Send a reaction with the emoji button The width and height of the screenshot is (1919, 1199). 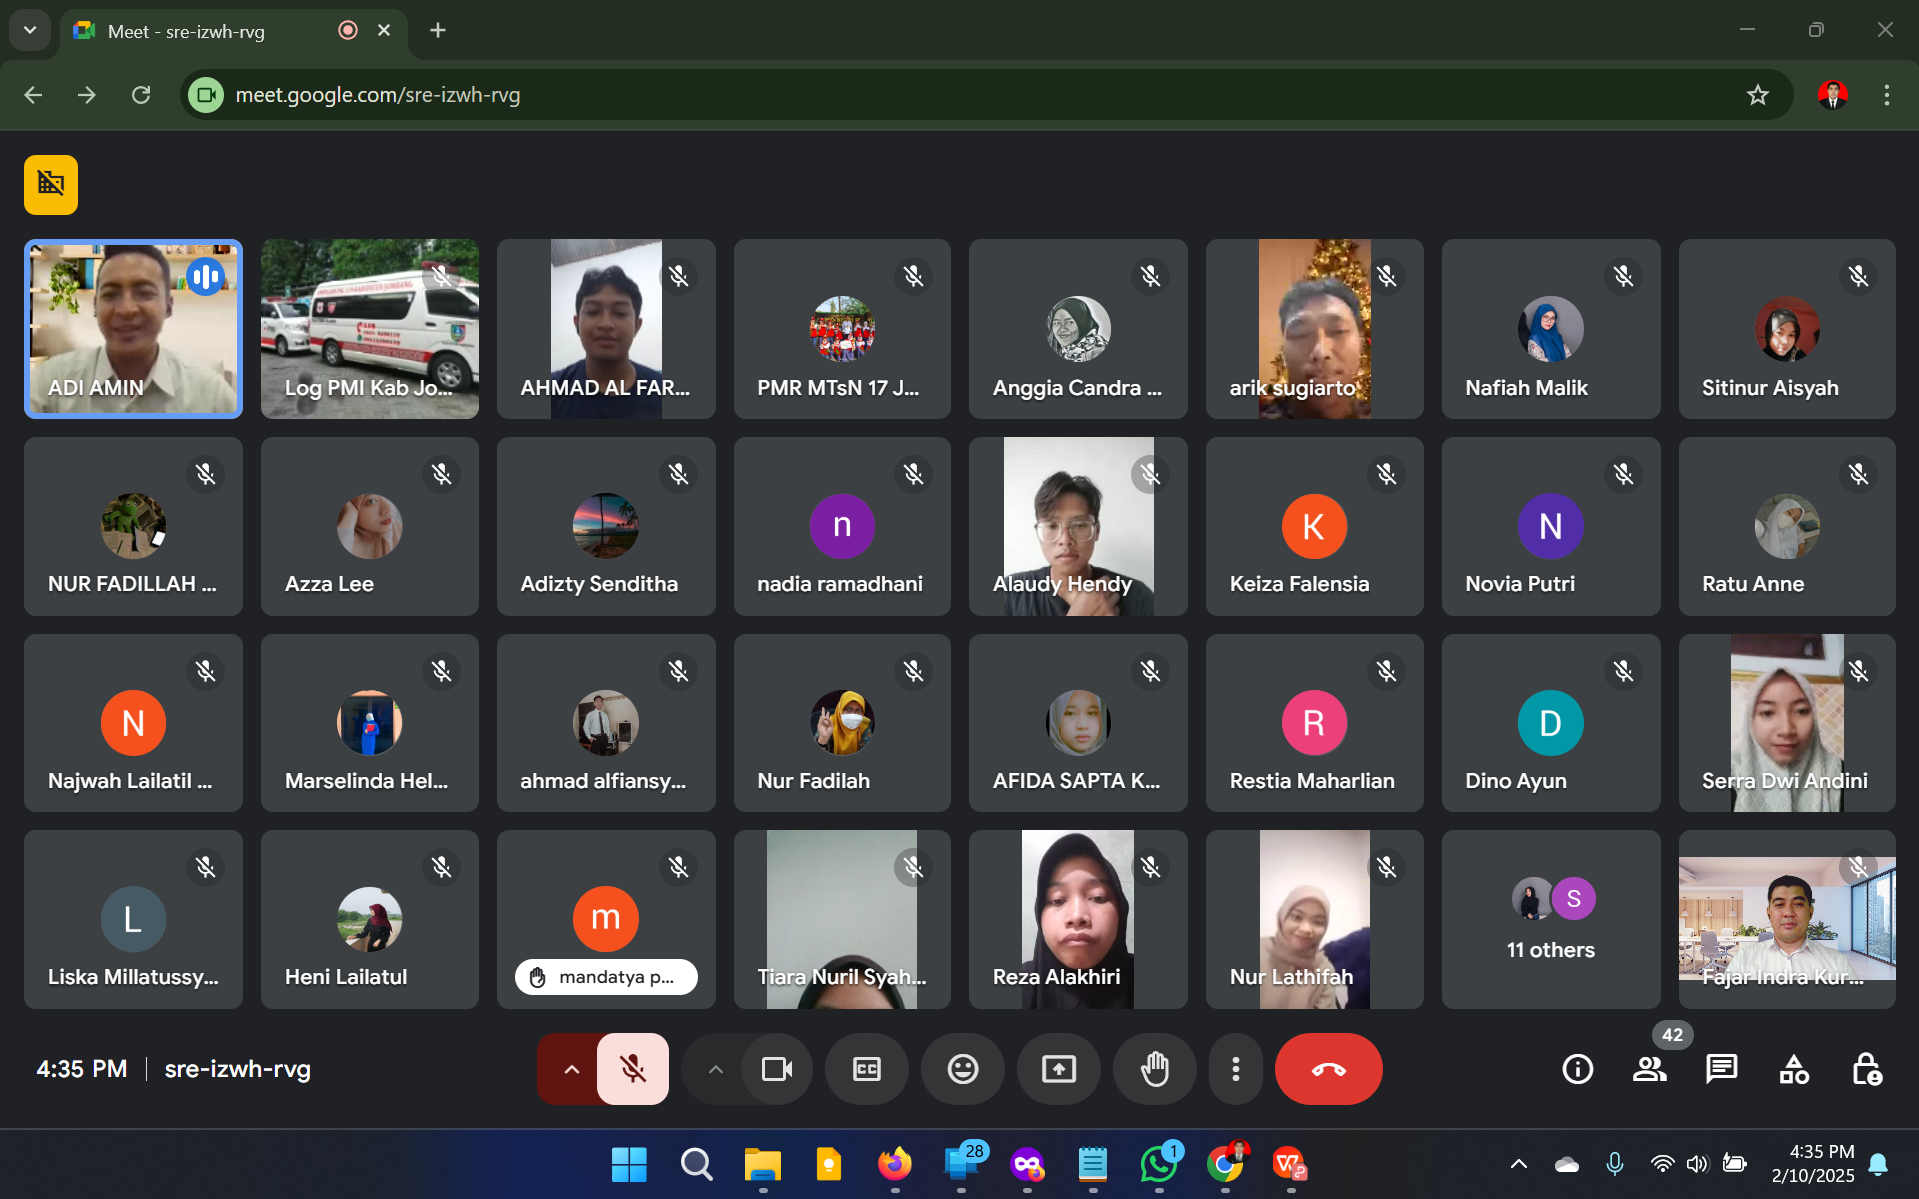(x=962, y=1069)
